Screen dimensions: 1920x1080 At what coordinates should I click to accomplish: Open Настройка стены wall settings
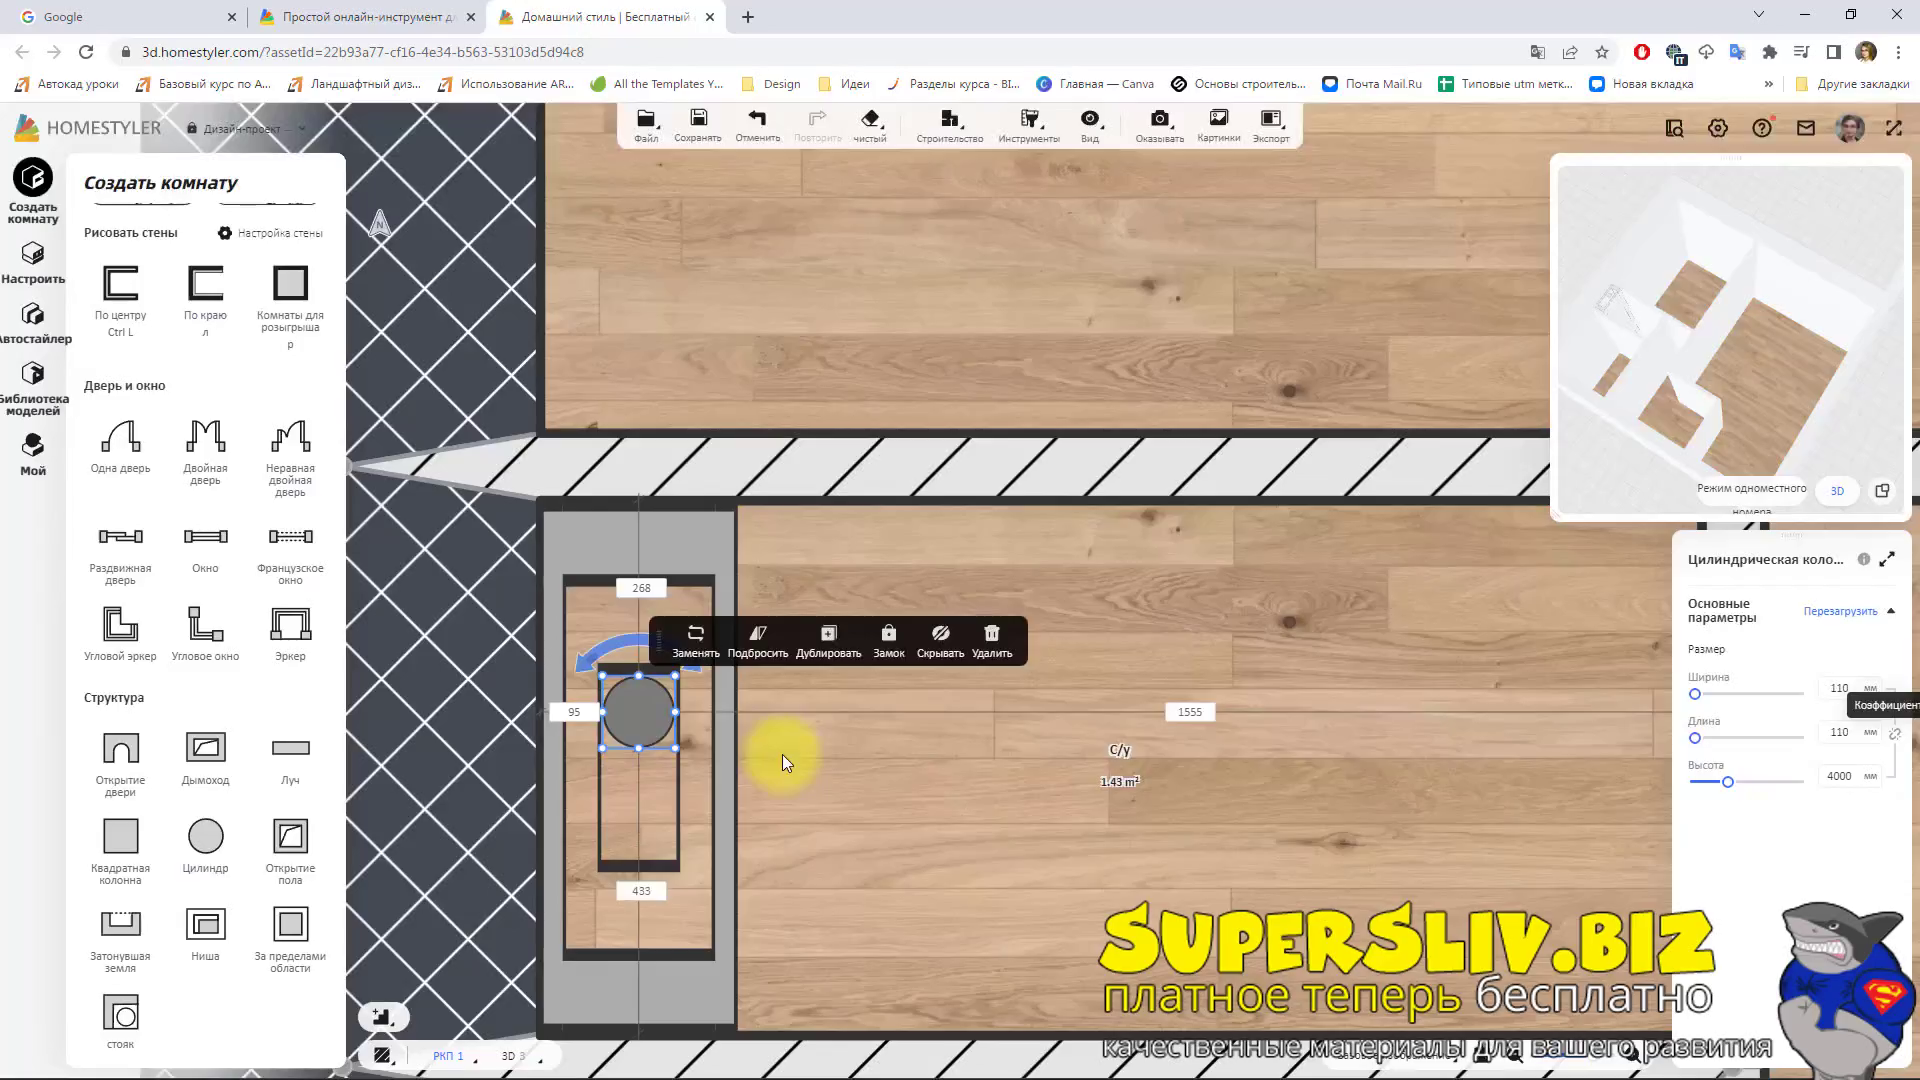point(270,233)
